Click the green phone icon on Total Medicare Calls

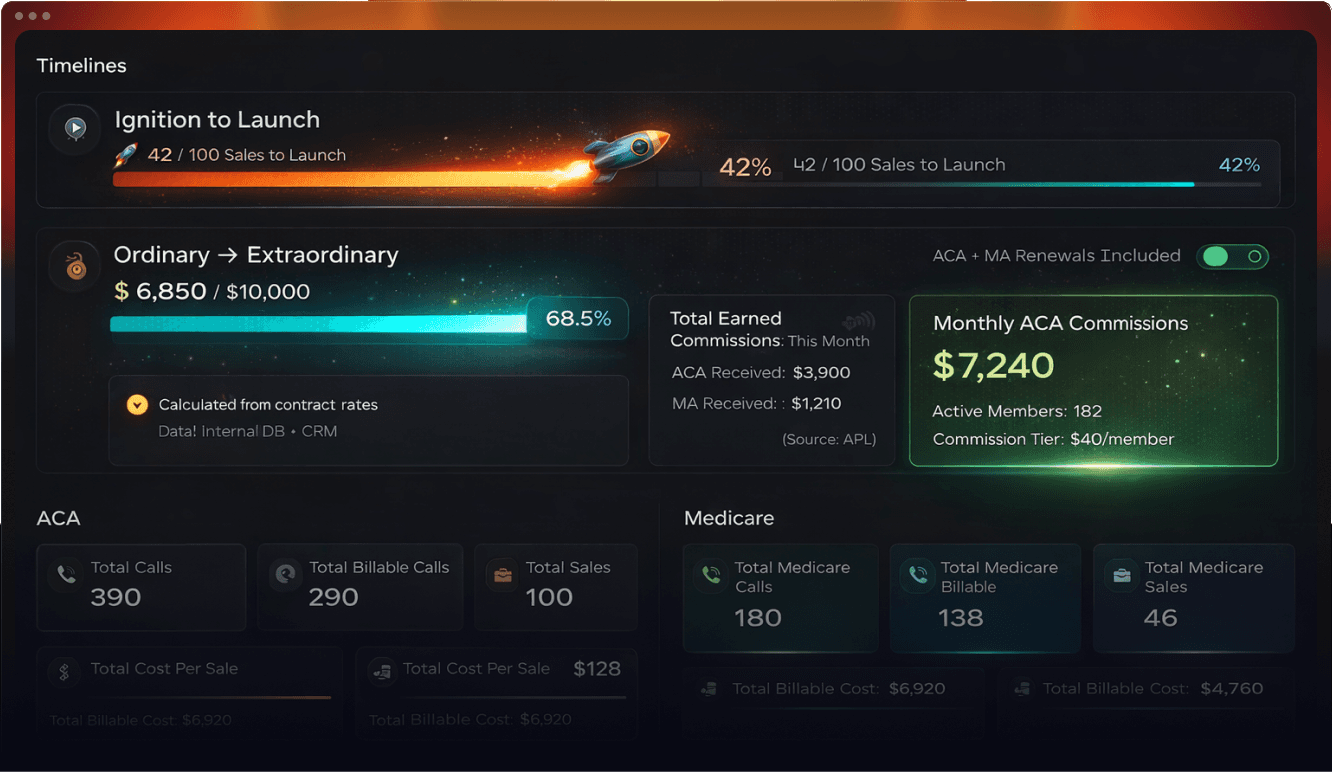pyautogui.click(x=711, y=575)
